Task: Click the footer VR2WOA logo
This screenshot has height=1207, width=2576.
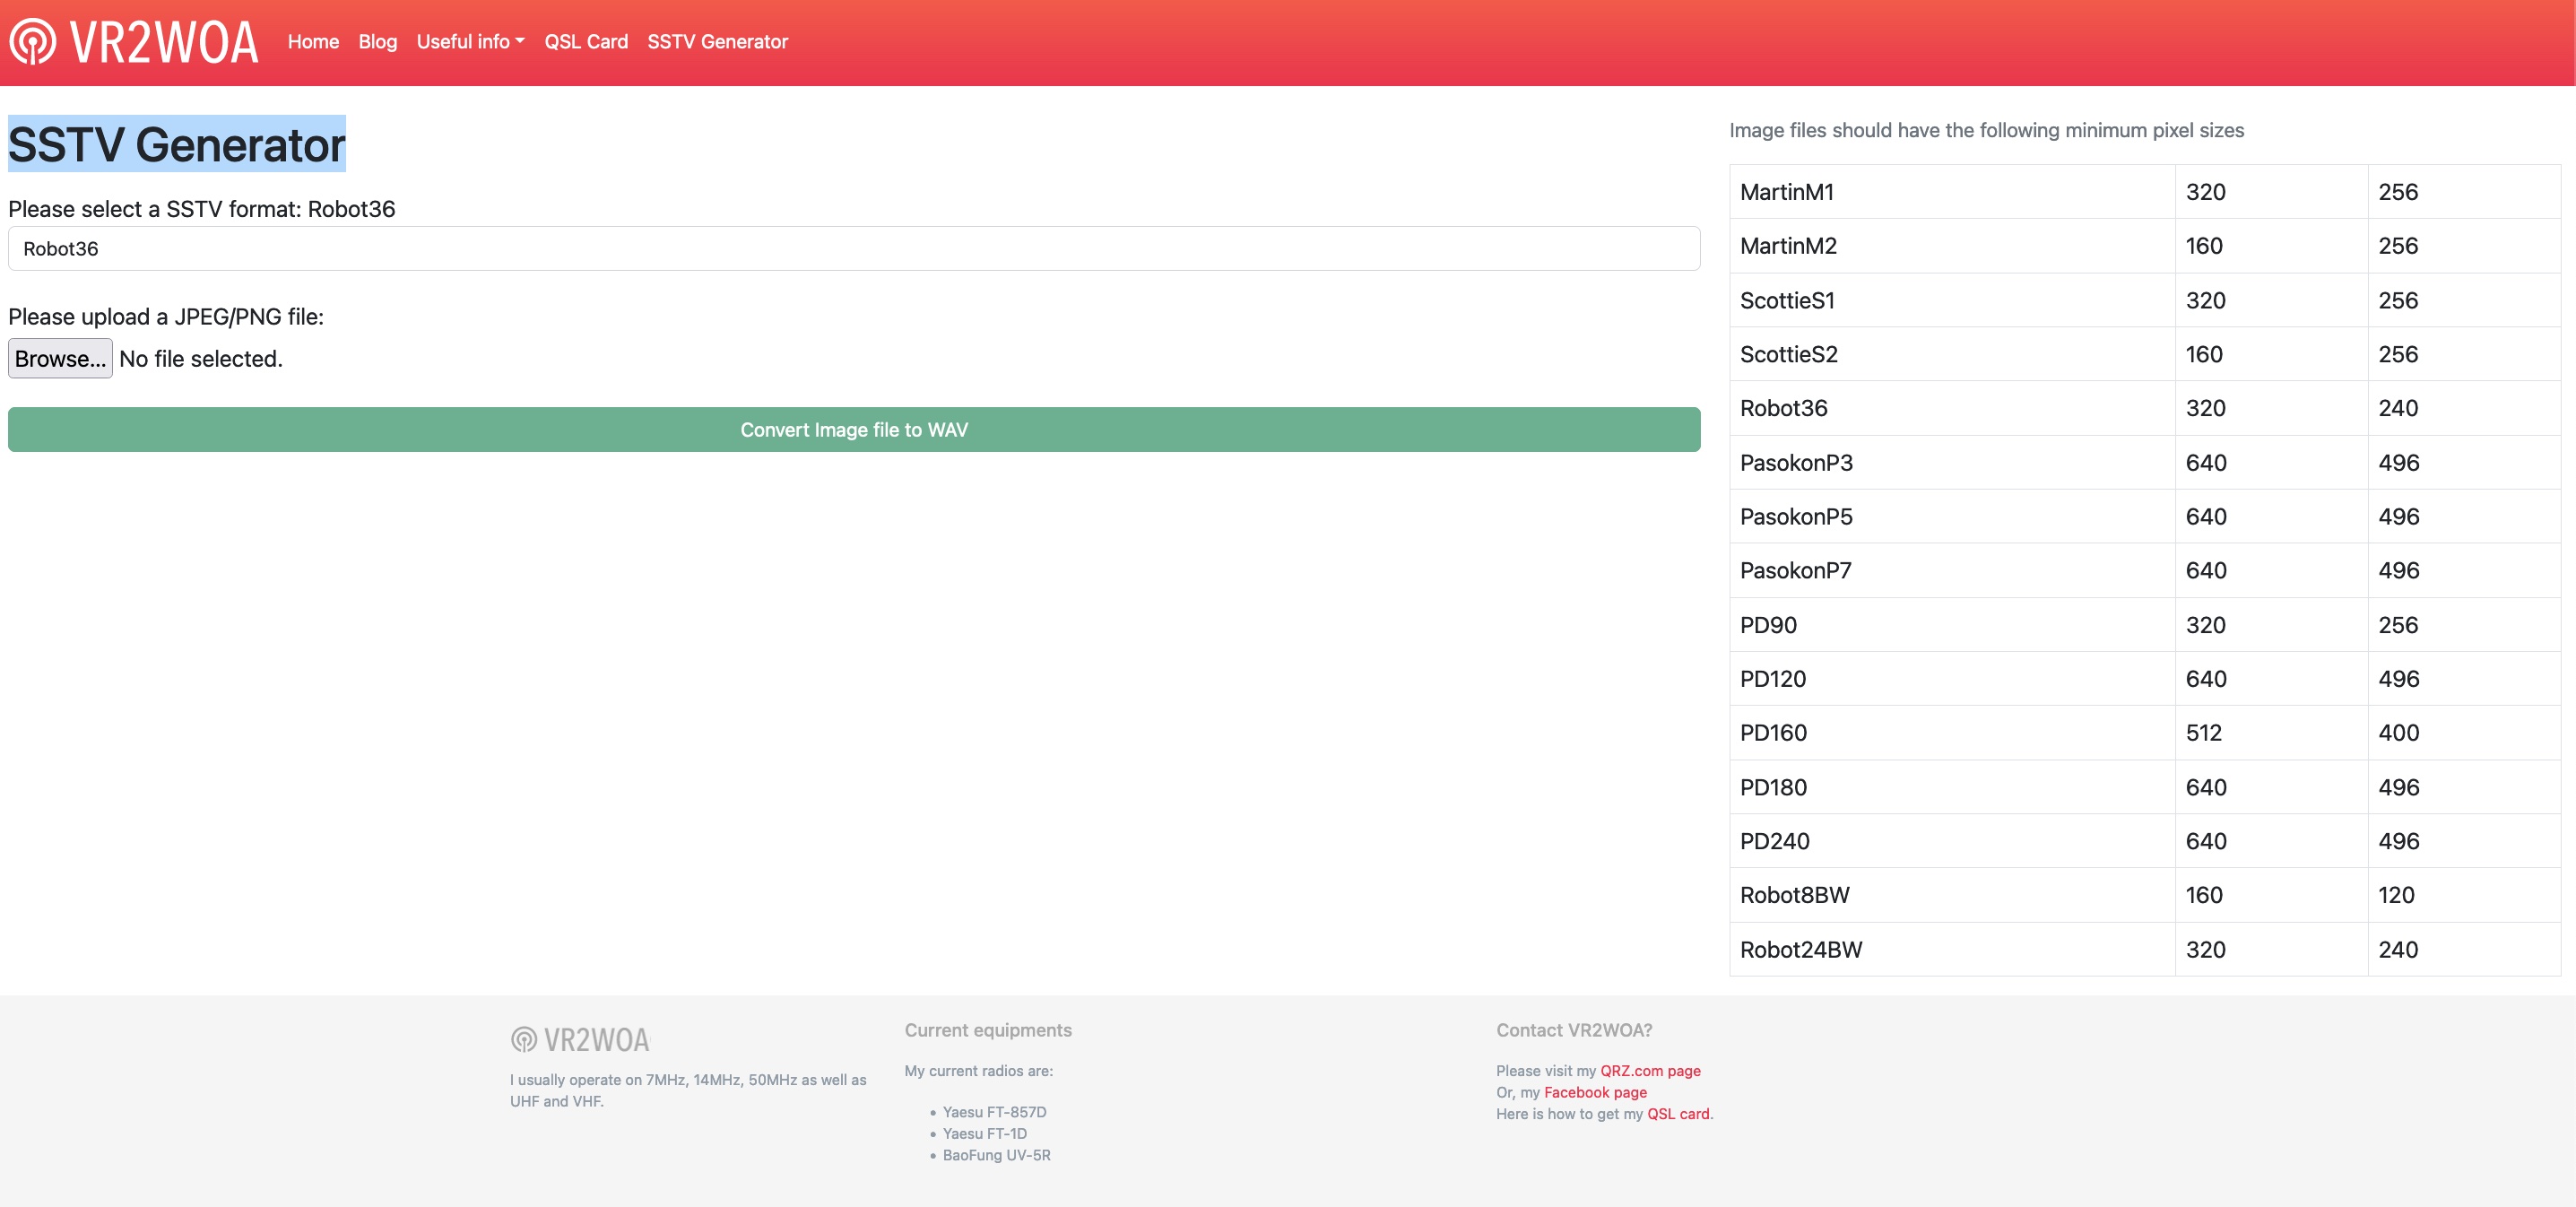Action: [x=580, y=1040]
